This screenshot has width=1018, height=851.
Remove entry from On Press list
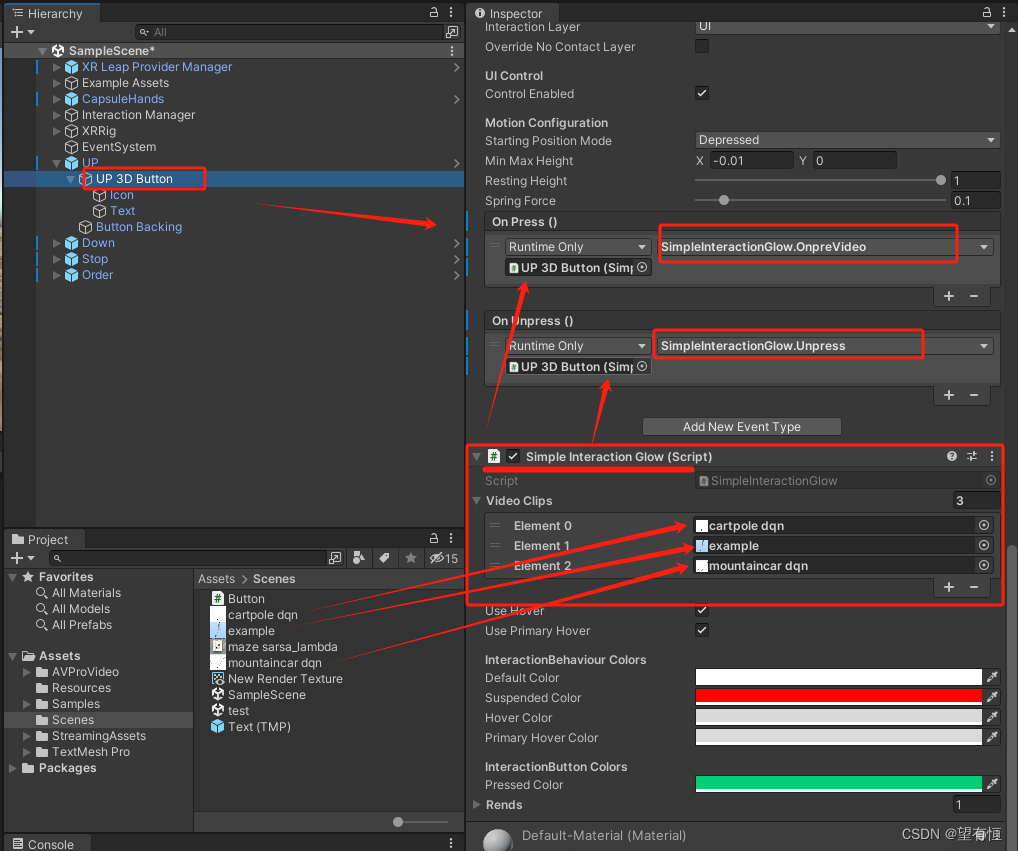974,296
